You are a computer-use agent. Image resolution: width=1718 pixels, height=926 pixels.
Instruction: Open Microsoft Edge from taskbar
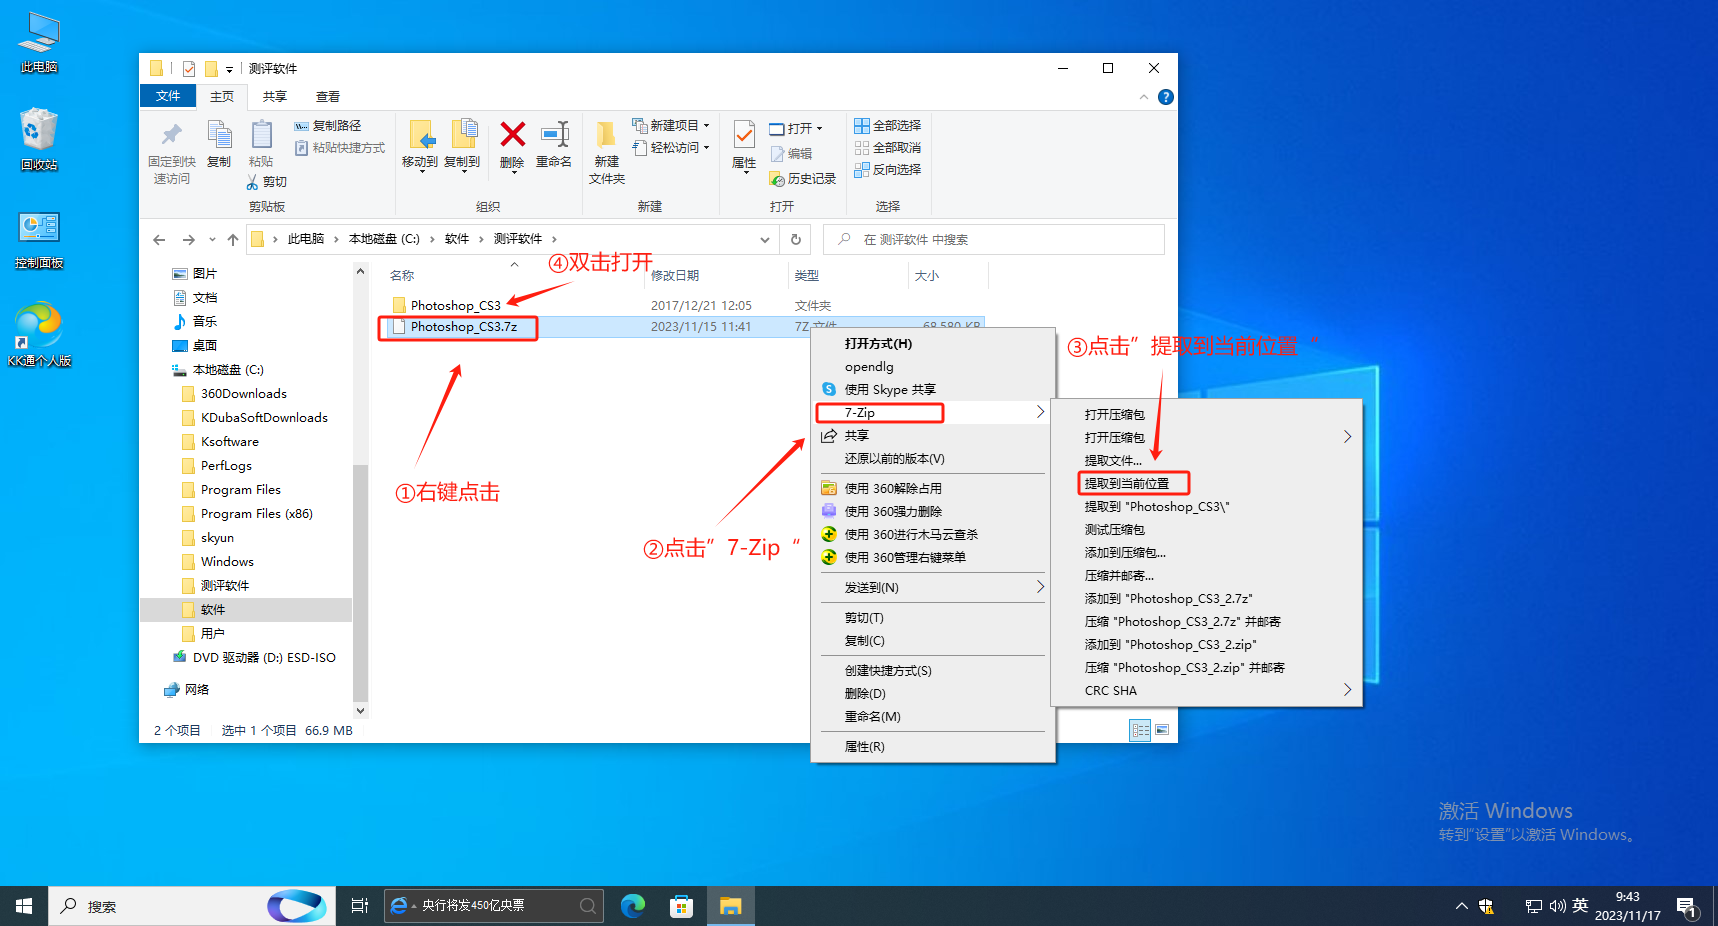coord(633,906)
